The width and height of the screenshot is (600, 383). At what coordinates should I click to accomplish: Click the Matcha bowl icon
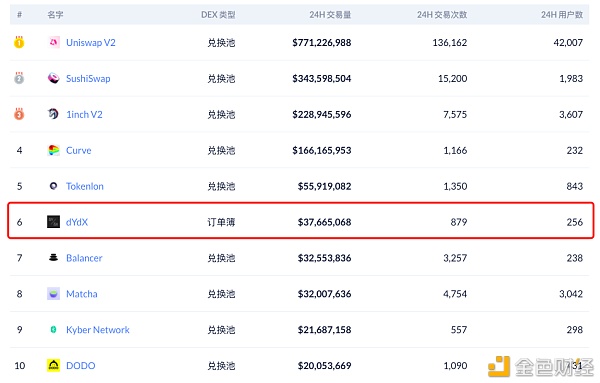54,293
